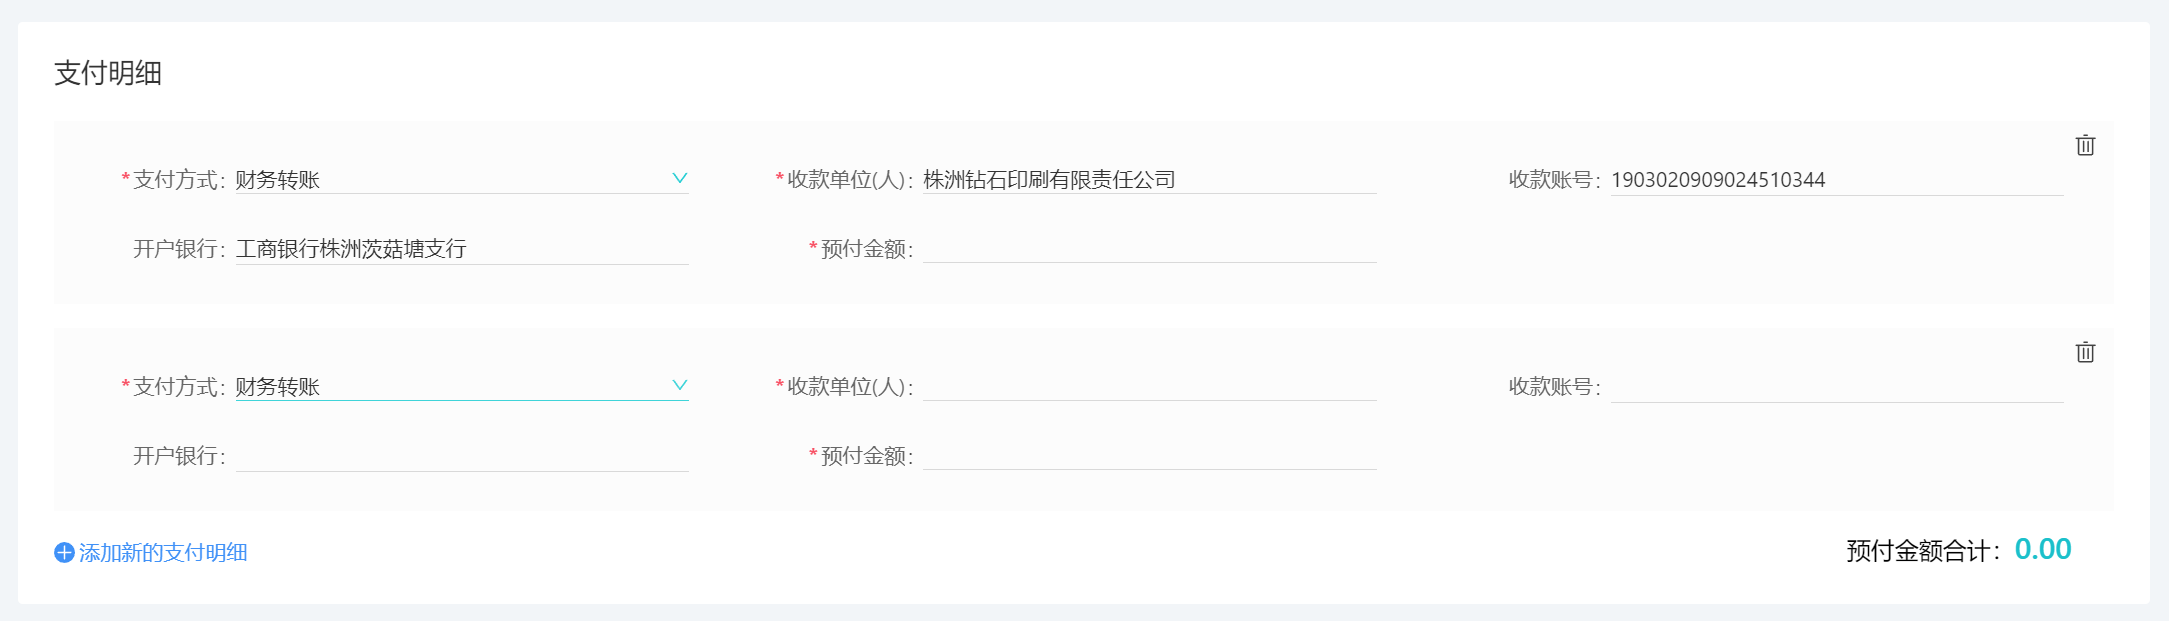The width and height of the screenshot is (2169, 621).
Task: Focus first 收款单位 field with 株洲钻石印刷有限责任公司
Action: (1150, 179)
